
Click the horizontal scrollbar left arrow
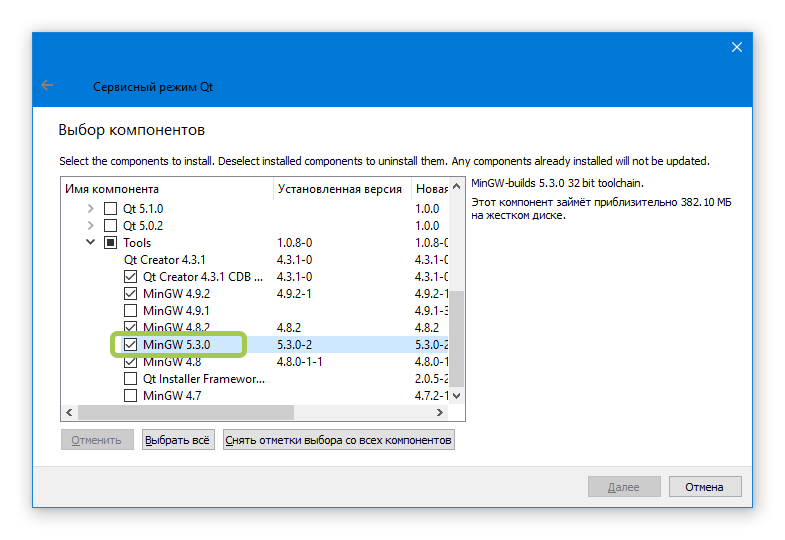click(69, 412)
